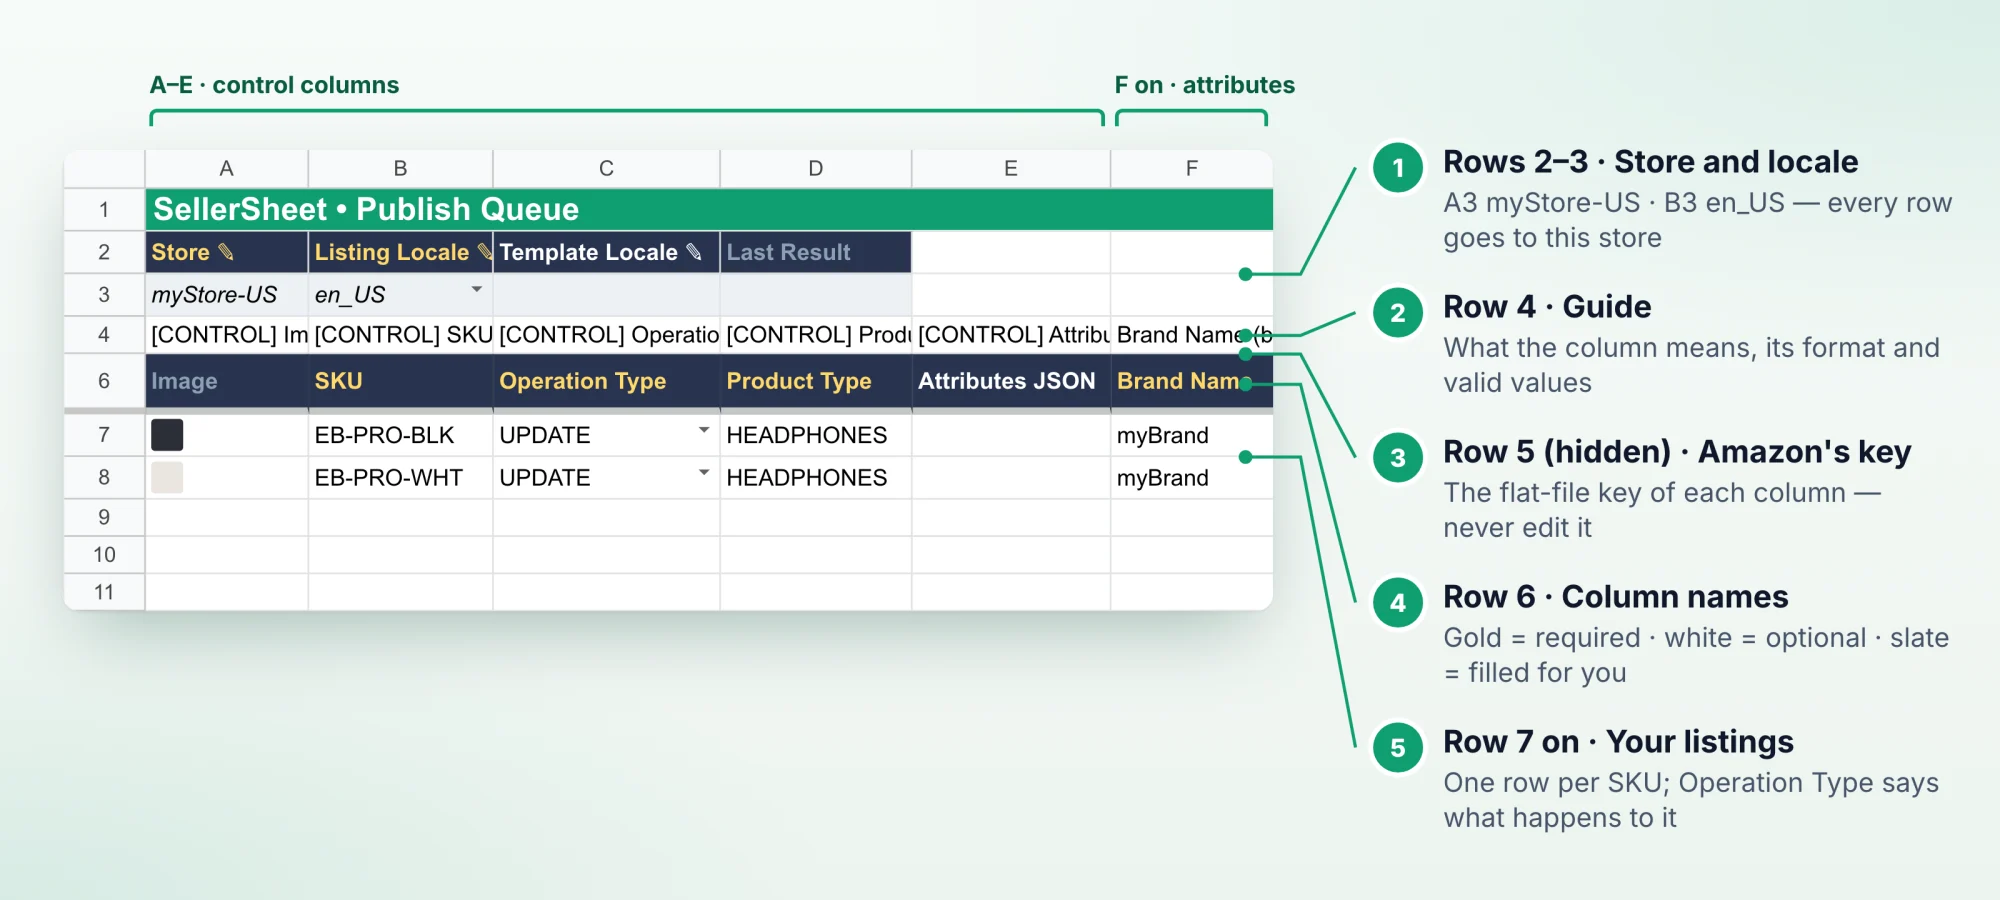Image resolution: width=2000 pixels, height=900 pixels.
Task: Select column C header
Action: (606, 169)
